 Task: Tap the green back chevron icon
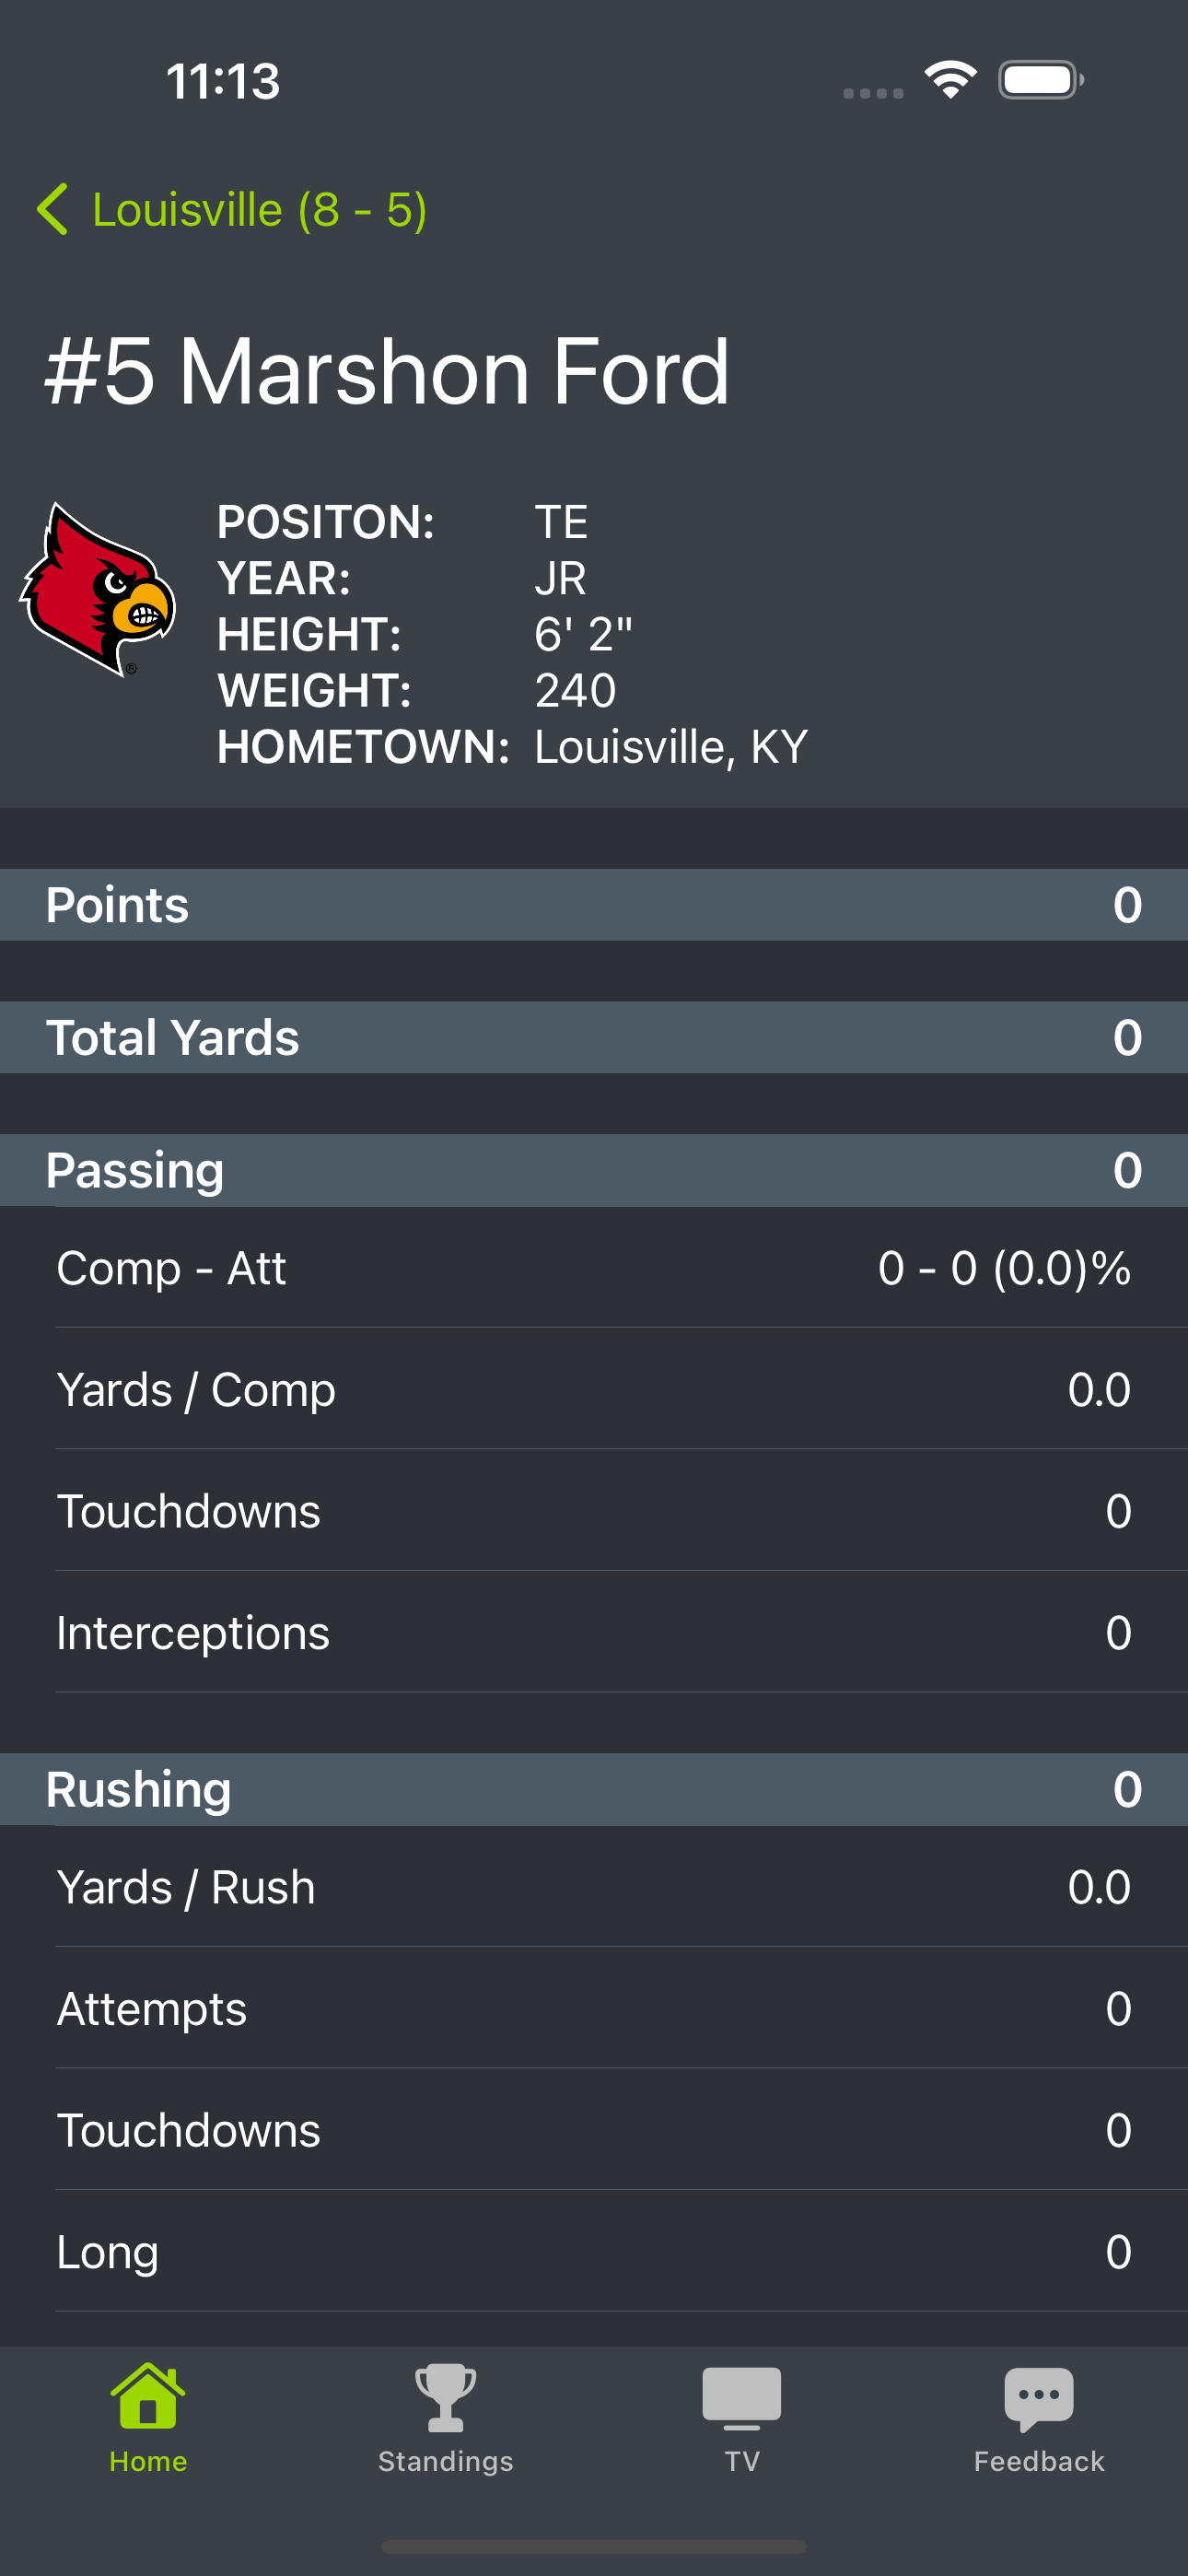(x=53, y=210)
